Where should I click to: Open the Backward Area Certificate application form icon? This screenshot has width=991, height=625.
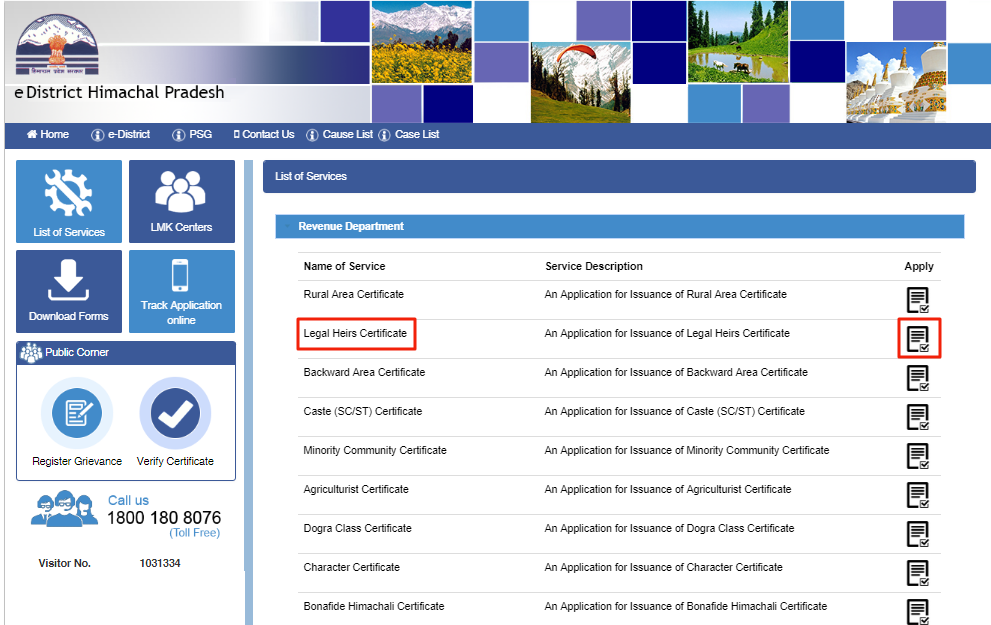918,378
